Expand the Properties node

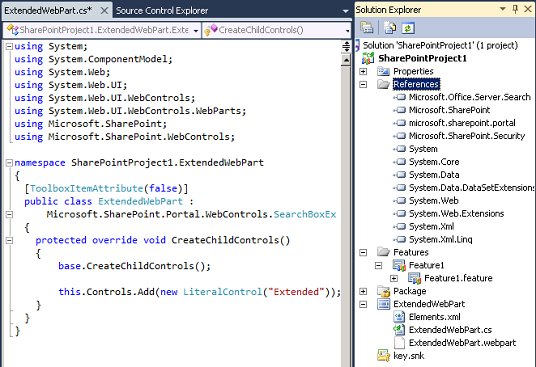click(363, 71)
